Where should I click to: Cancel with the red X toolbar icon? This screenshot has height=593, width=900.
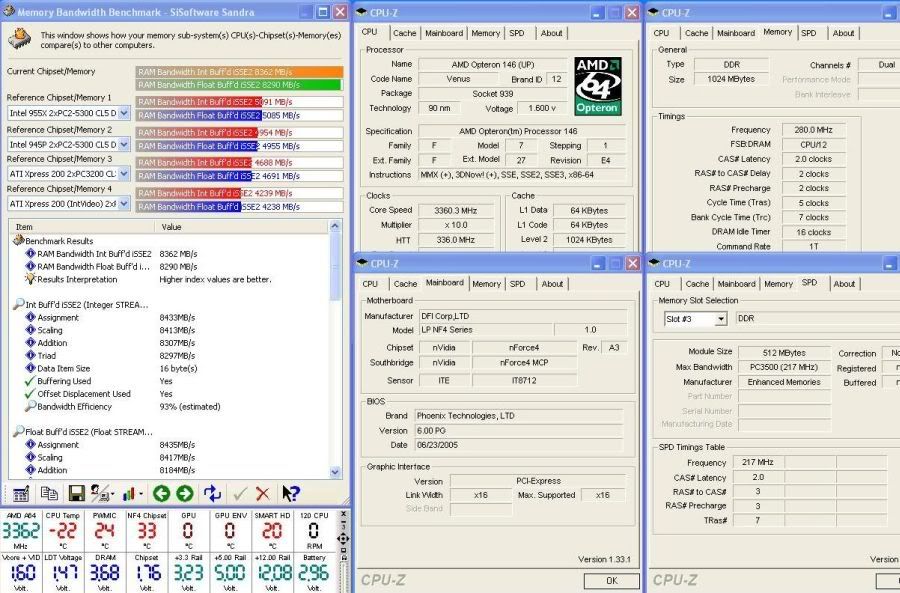point(263,493)
